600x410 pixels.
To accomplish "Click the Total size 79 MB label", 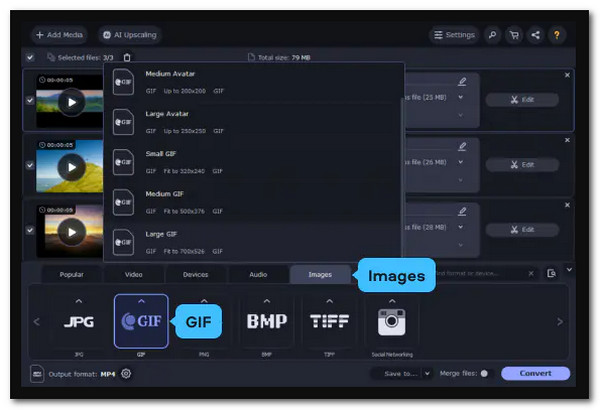I will (279, 57).
